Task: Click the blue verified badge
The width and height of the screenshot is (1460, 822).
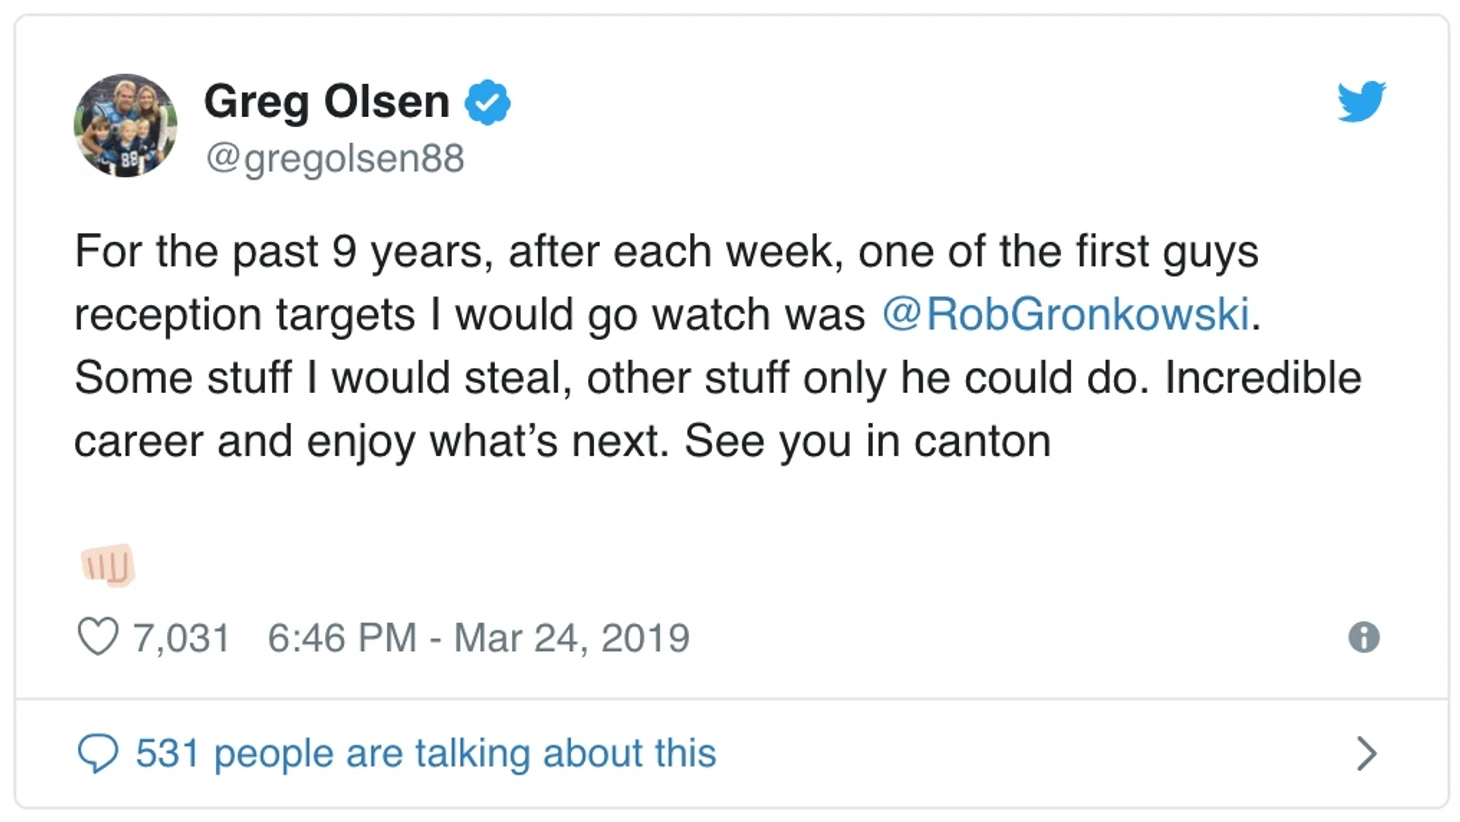Action: point(488,102)
